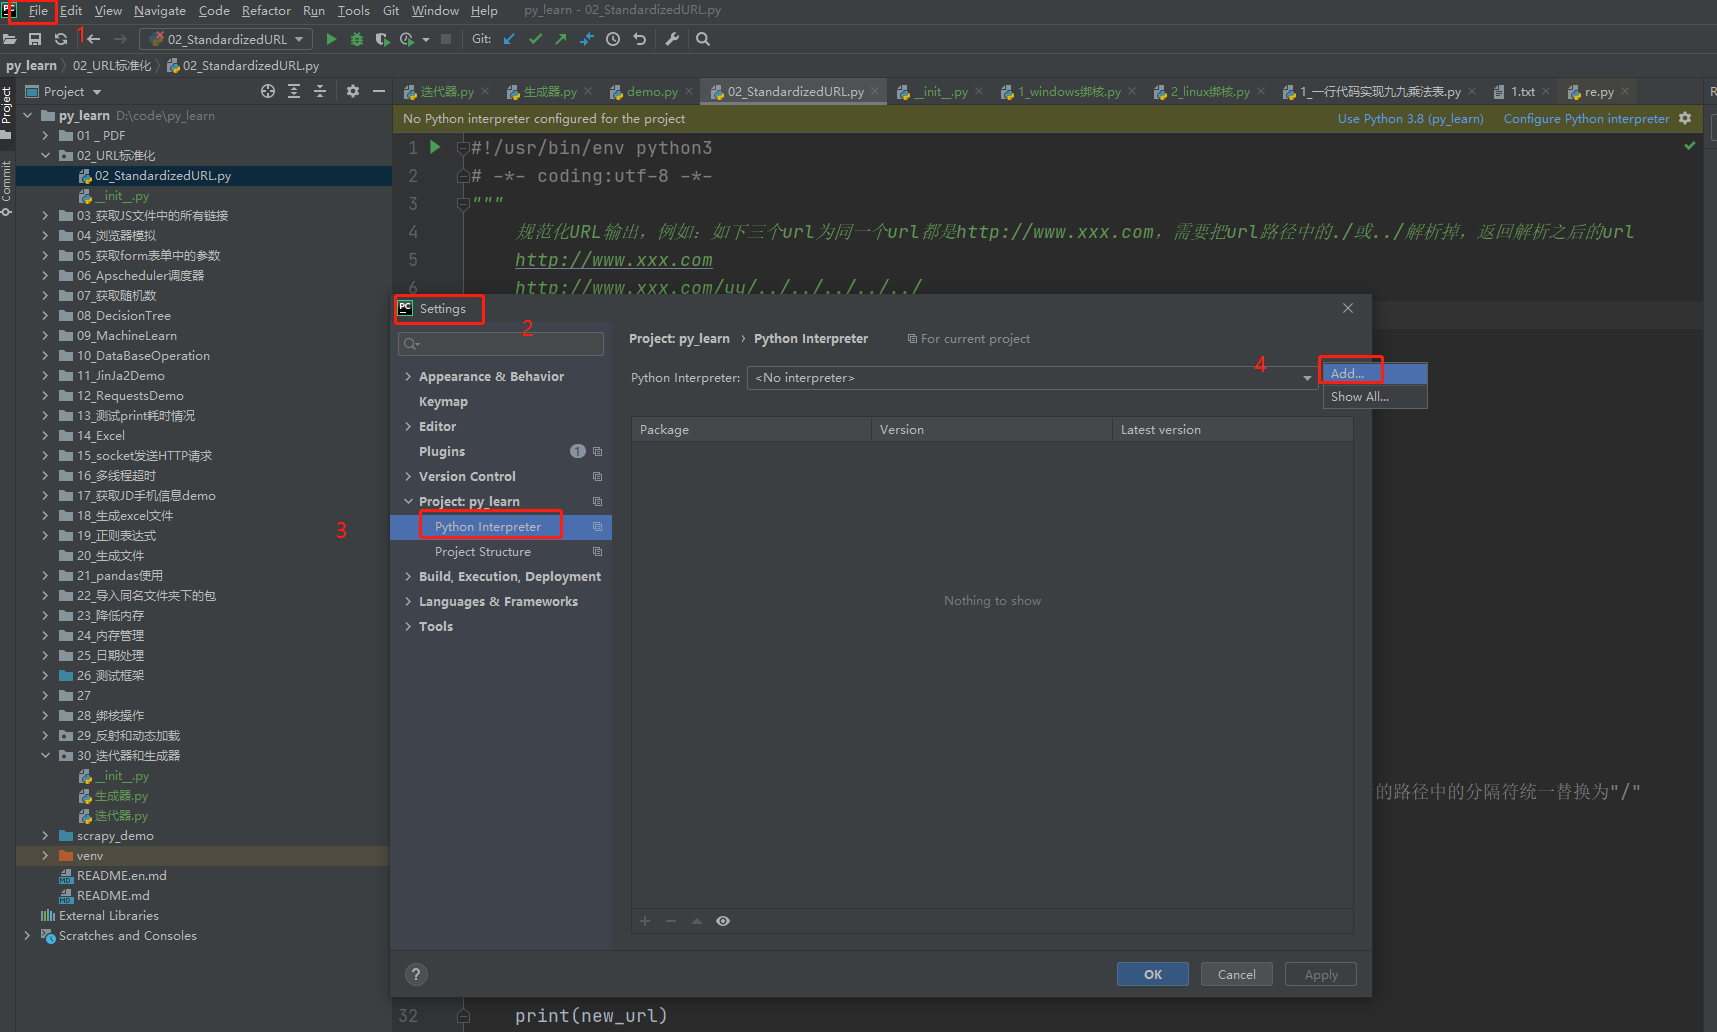Image resolution: width=1717 pixels, height=1032 pixels.
Task: Click Expand All in Project panel
Action: 294,91
